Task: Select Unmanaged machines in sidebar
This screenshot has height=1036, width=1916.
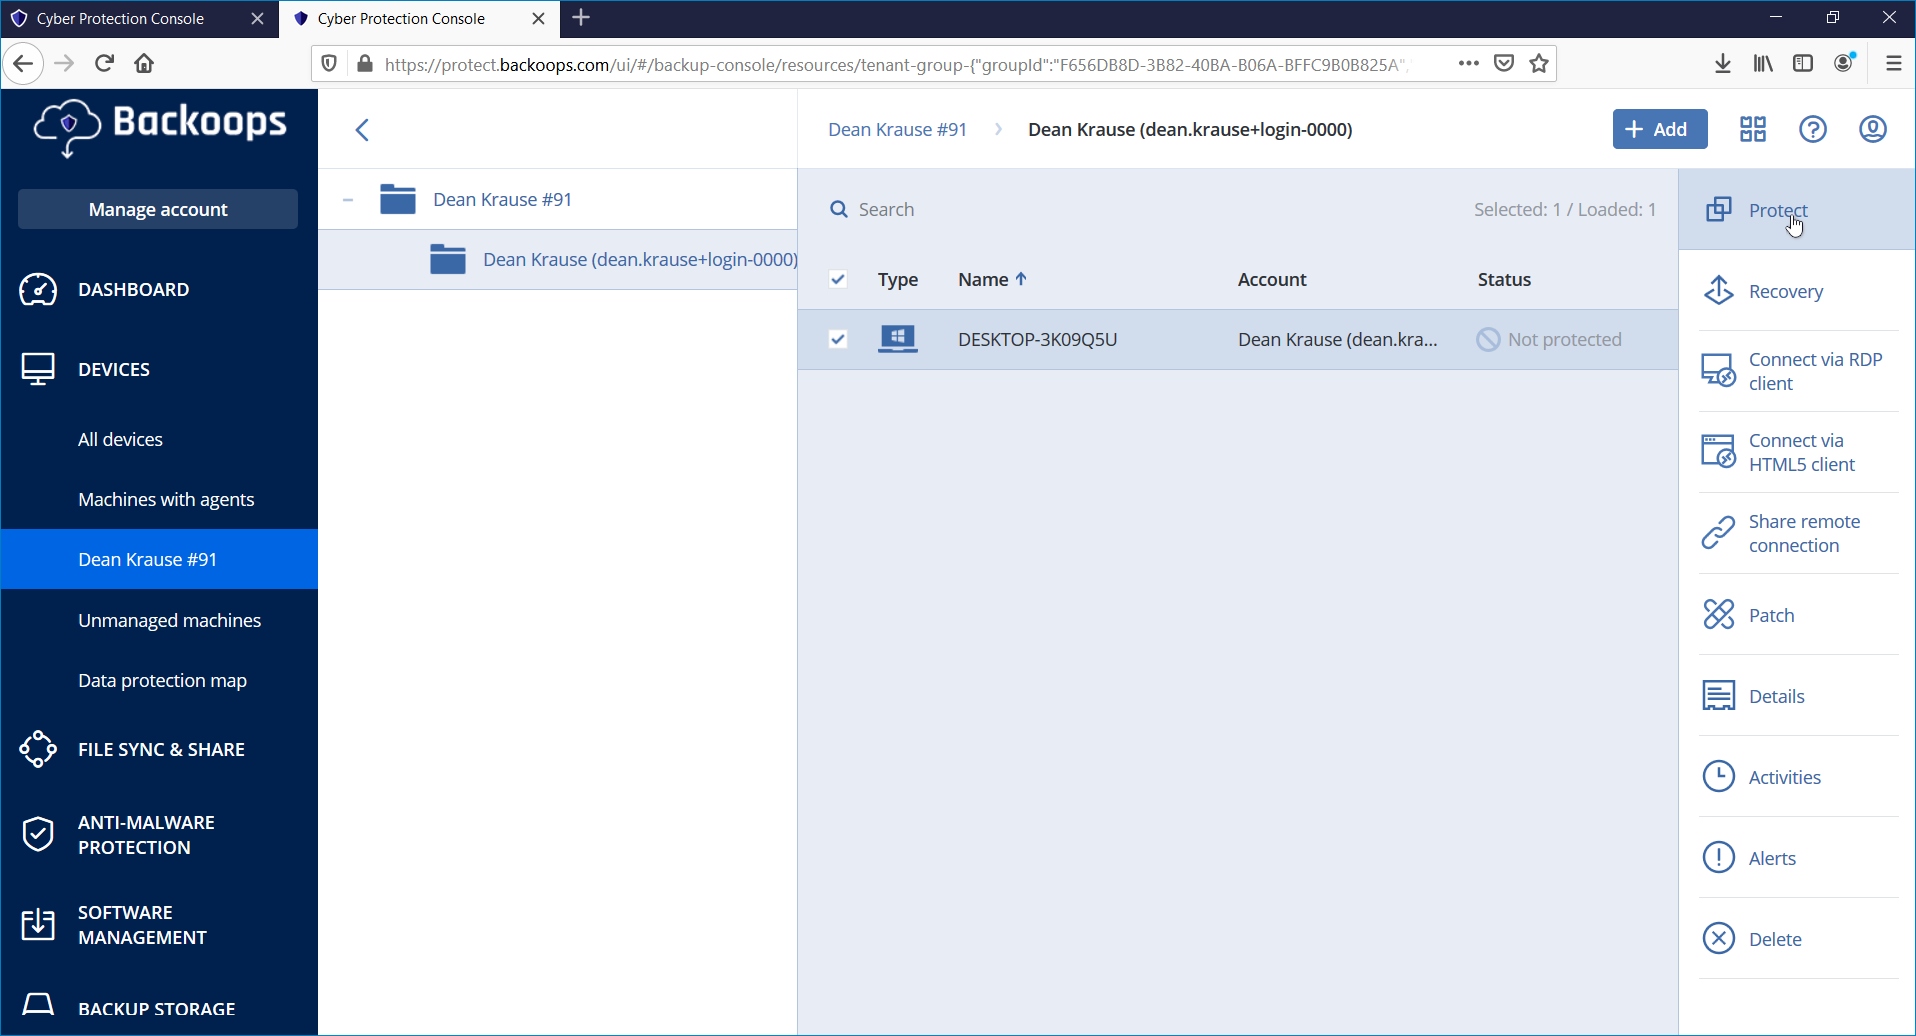Action: tap(169, 620)
